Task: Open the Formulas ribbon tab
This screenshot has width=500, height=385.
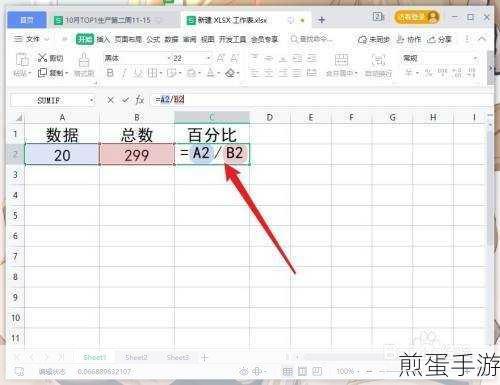Action: [153, 39]
